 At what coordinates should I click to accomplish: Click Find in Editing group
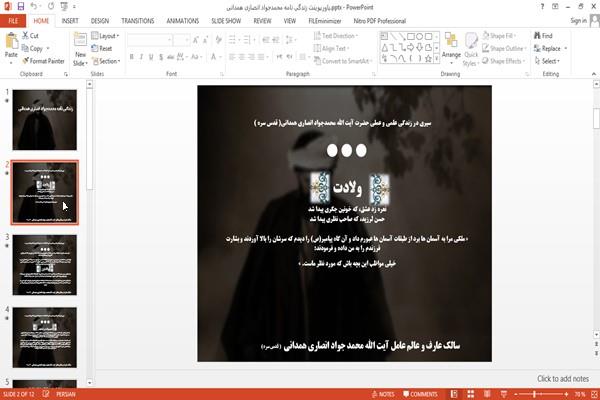click(x=543, y=36)
